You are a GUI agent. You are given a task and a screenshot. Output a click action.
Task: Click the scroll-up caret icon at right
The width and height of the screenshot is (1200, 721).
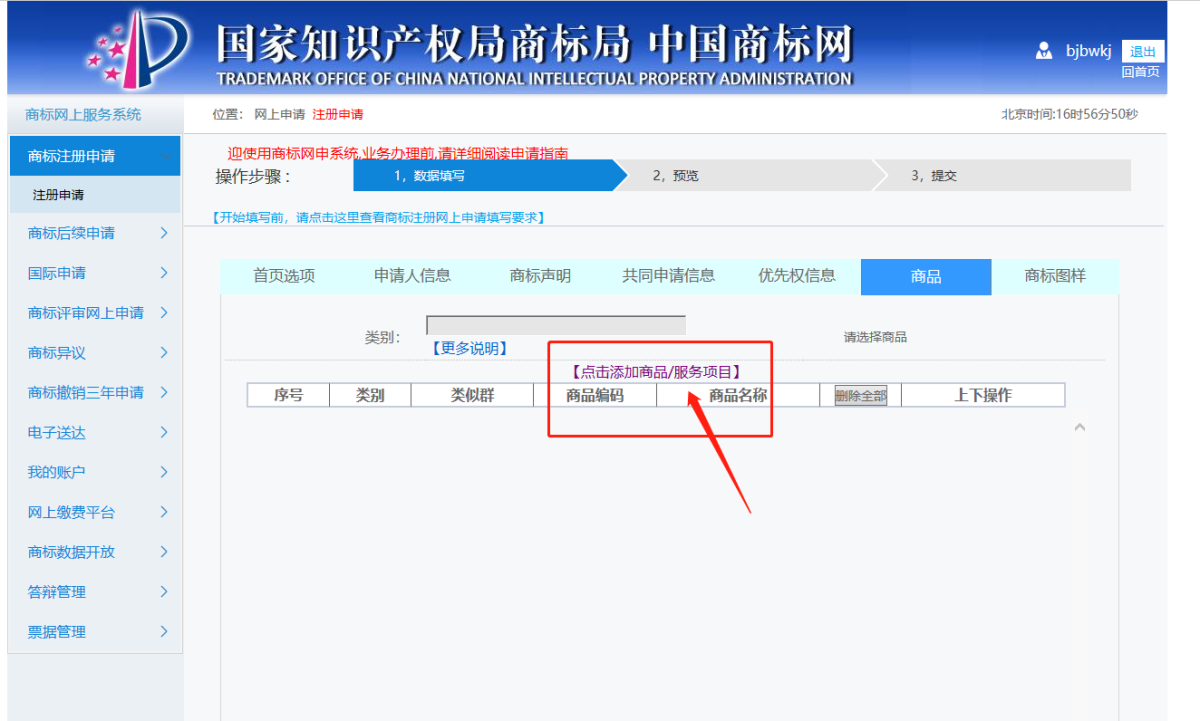click(x=1079, y=428)
